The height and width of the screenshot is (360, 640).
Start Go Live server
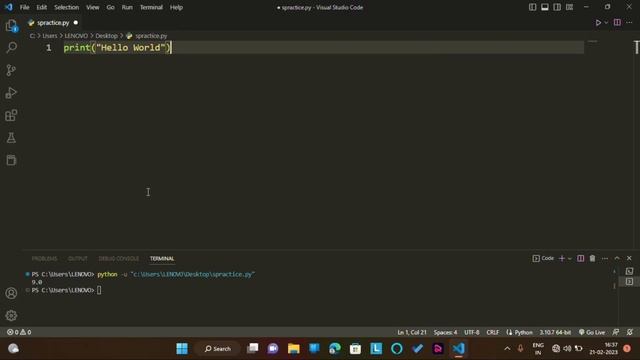(x=592, y=332)
